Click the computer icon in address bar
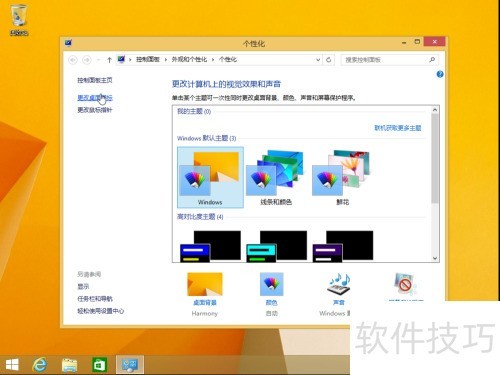 point(121,60)
